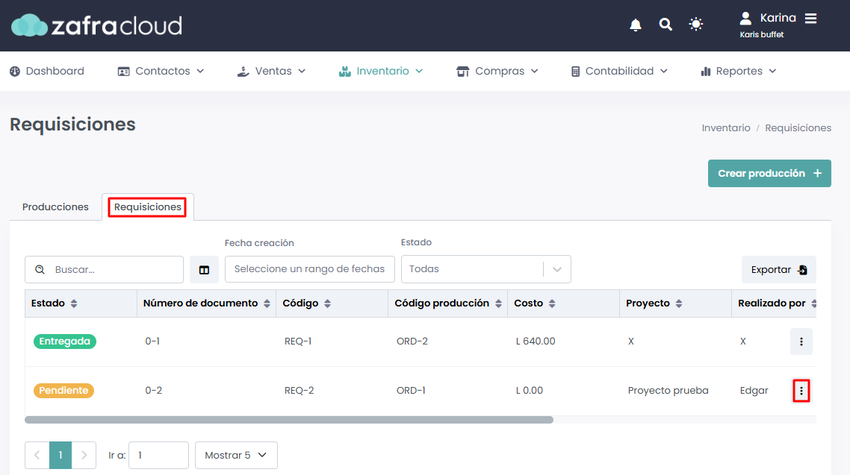Screen dimensions: 850x475
Task: Open the Reportes menu
Action: coord(738,71)
